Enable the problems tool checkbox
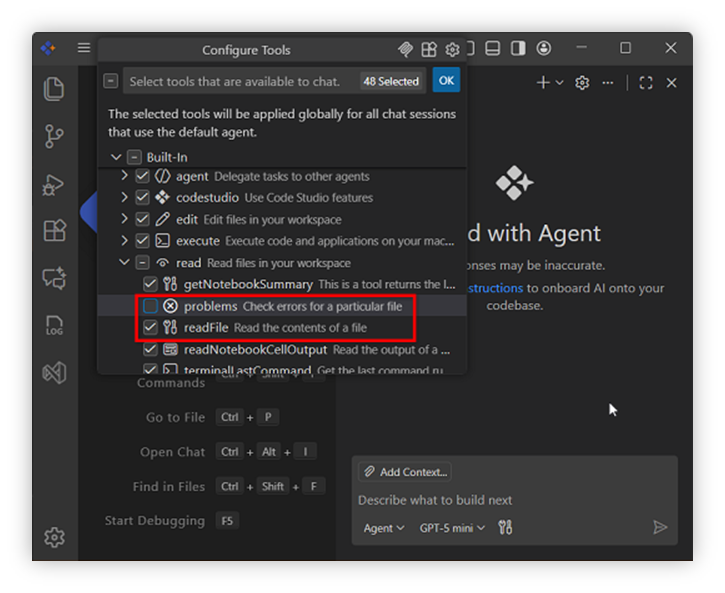The width and height of the screenshot is (725, 593). point(150,306)
